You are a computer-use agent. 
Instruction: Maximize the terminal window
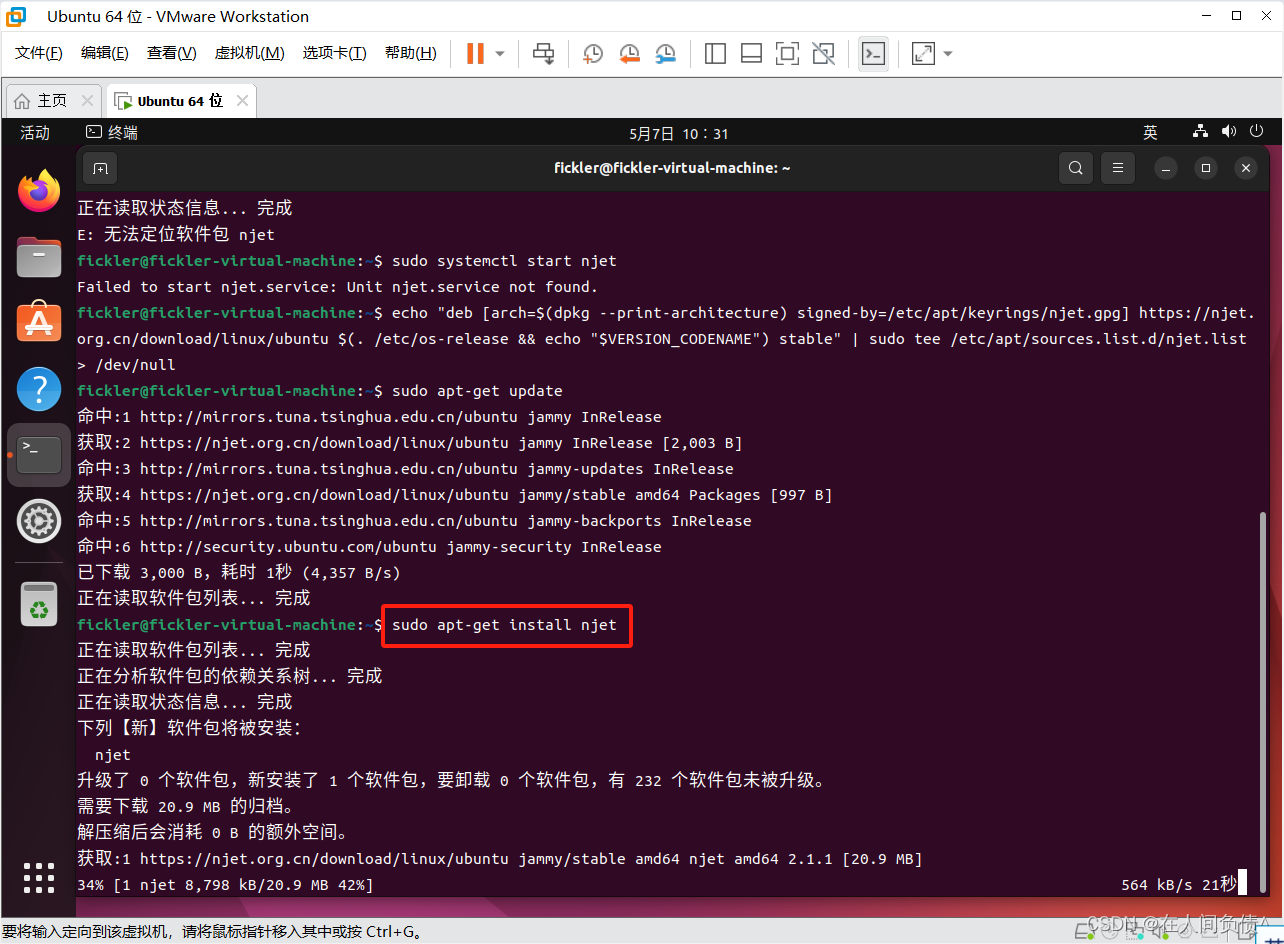(1206, 168)
